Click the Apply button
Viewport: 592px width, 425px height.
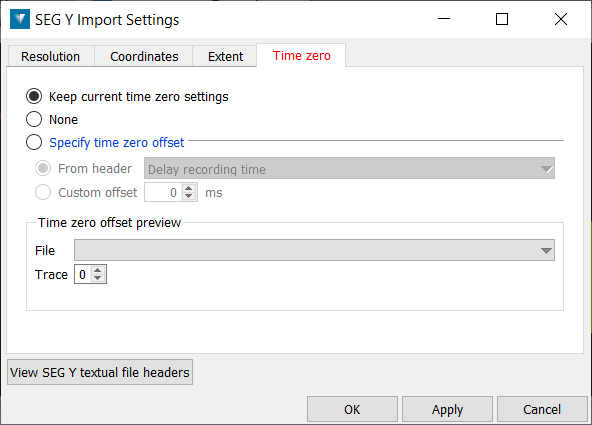pos(447,409)
